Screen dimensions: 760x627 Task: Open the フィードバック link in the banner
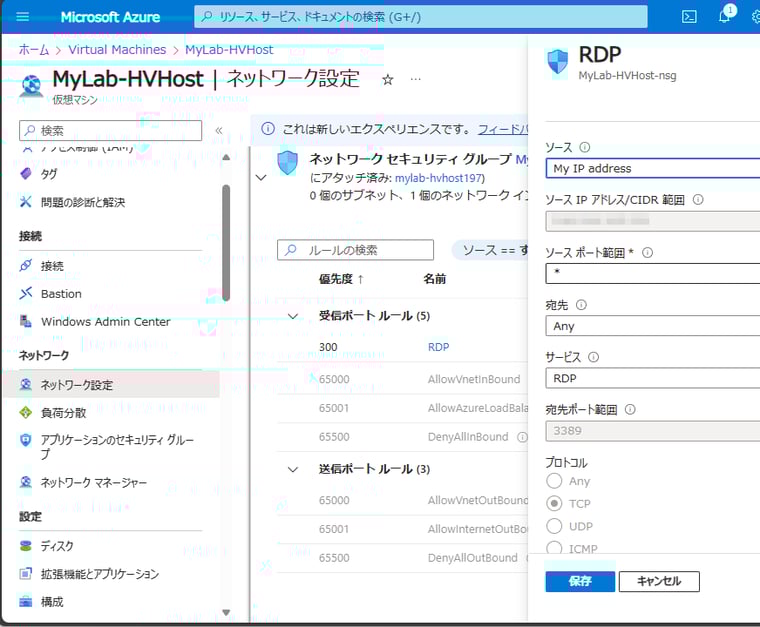tap(503, 129)
